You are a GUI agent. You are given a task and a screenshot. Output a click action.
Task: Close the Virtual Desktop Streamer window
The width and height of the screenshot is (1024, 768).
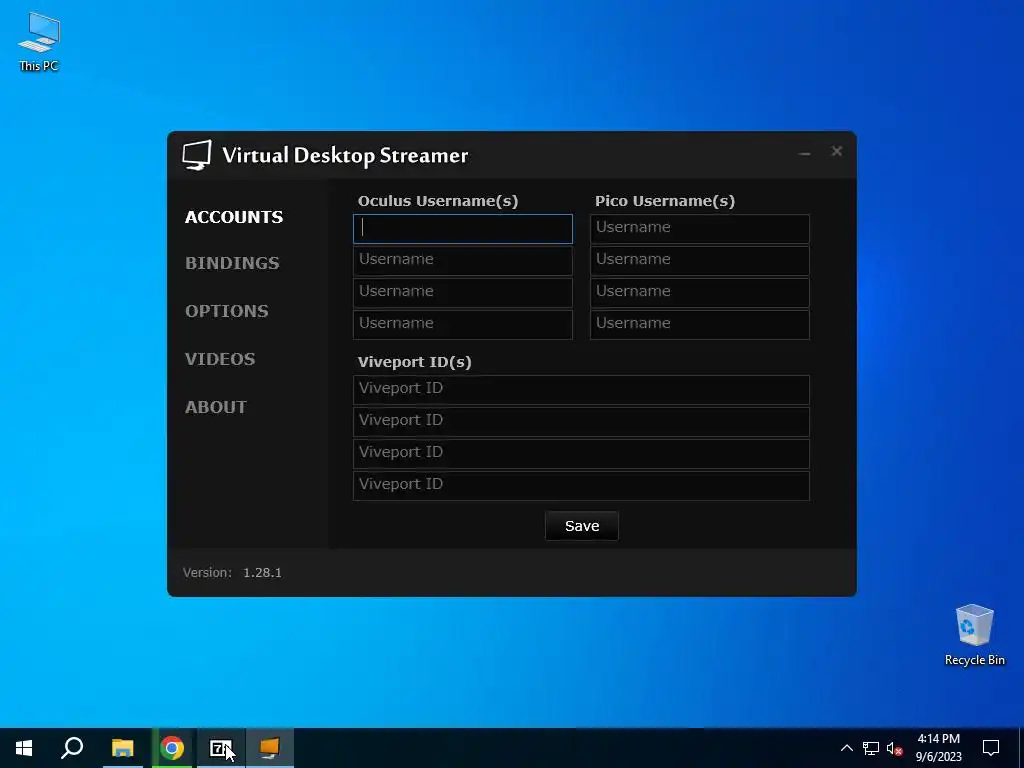837,152
